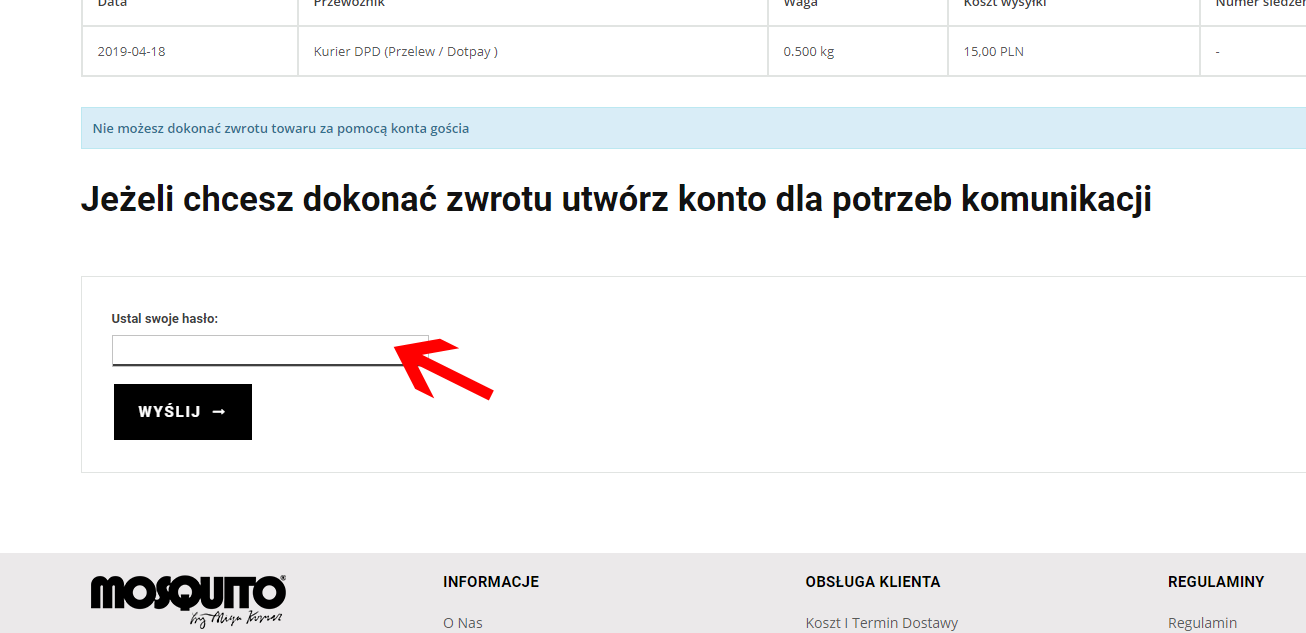The width and height of the screenshot is (1306, 633).
Task: Select the Kurier DPD carrier cell
Action: 405,52
